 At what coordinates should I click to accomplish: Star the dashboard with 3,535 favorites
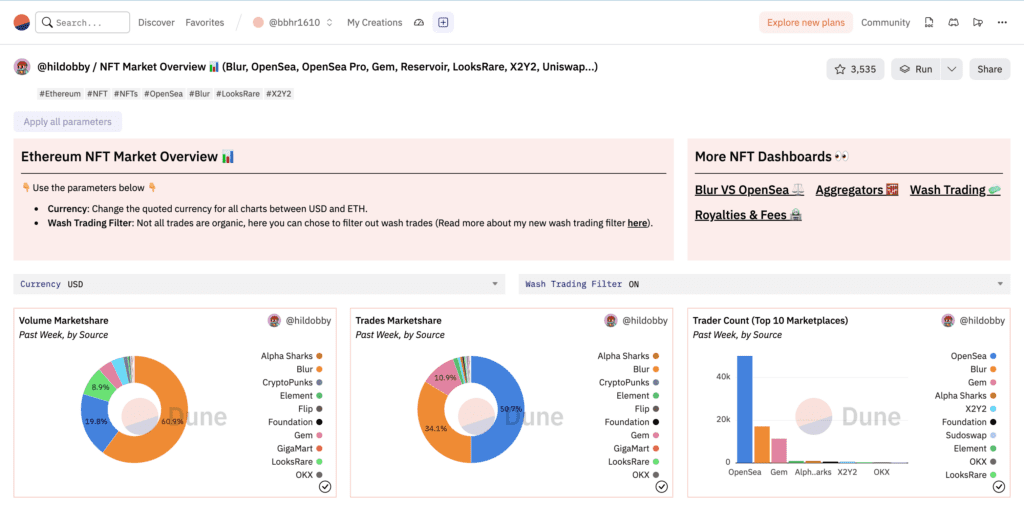pyautogui.click(x=856, y=69)
